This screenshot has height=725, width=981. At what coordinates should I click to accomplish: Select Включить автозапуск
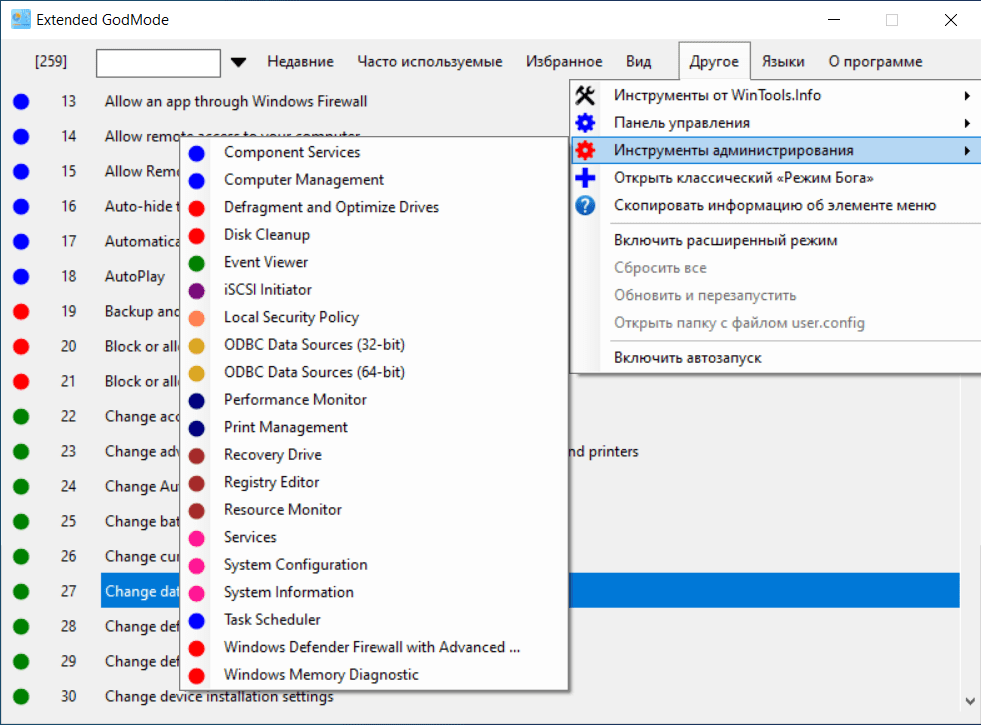tap(688, 358)
